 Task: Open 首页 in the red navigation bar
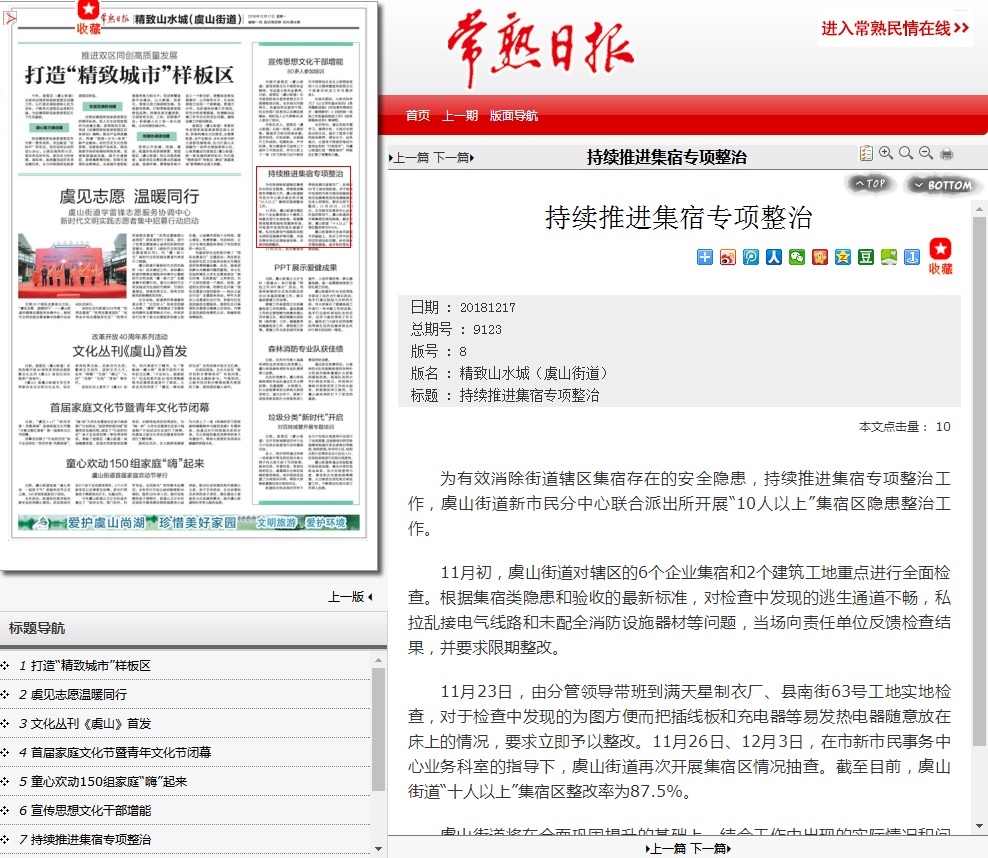coord(418,116)
